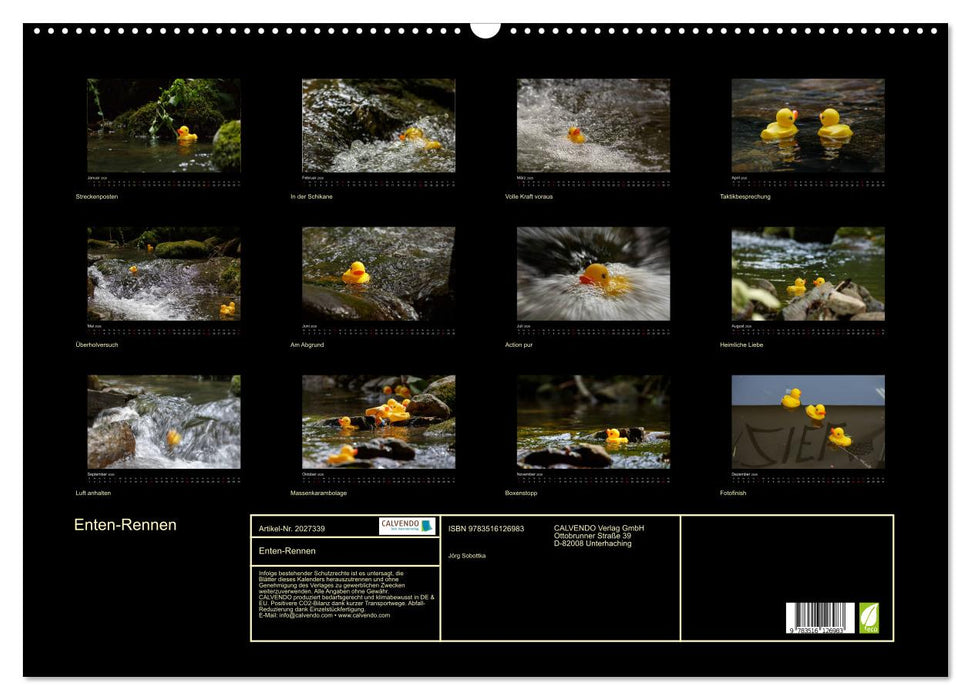The image size is (971, 700).
Task: Open the Streckenposten January photo
Action: (163, 126)
